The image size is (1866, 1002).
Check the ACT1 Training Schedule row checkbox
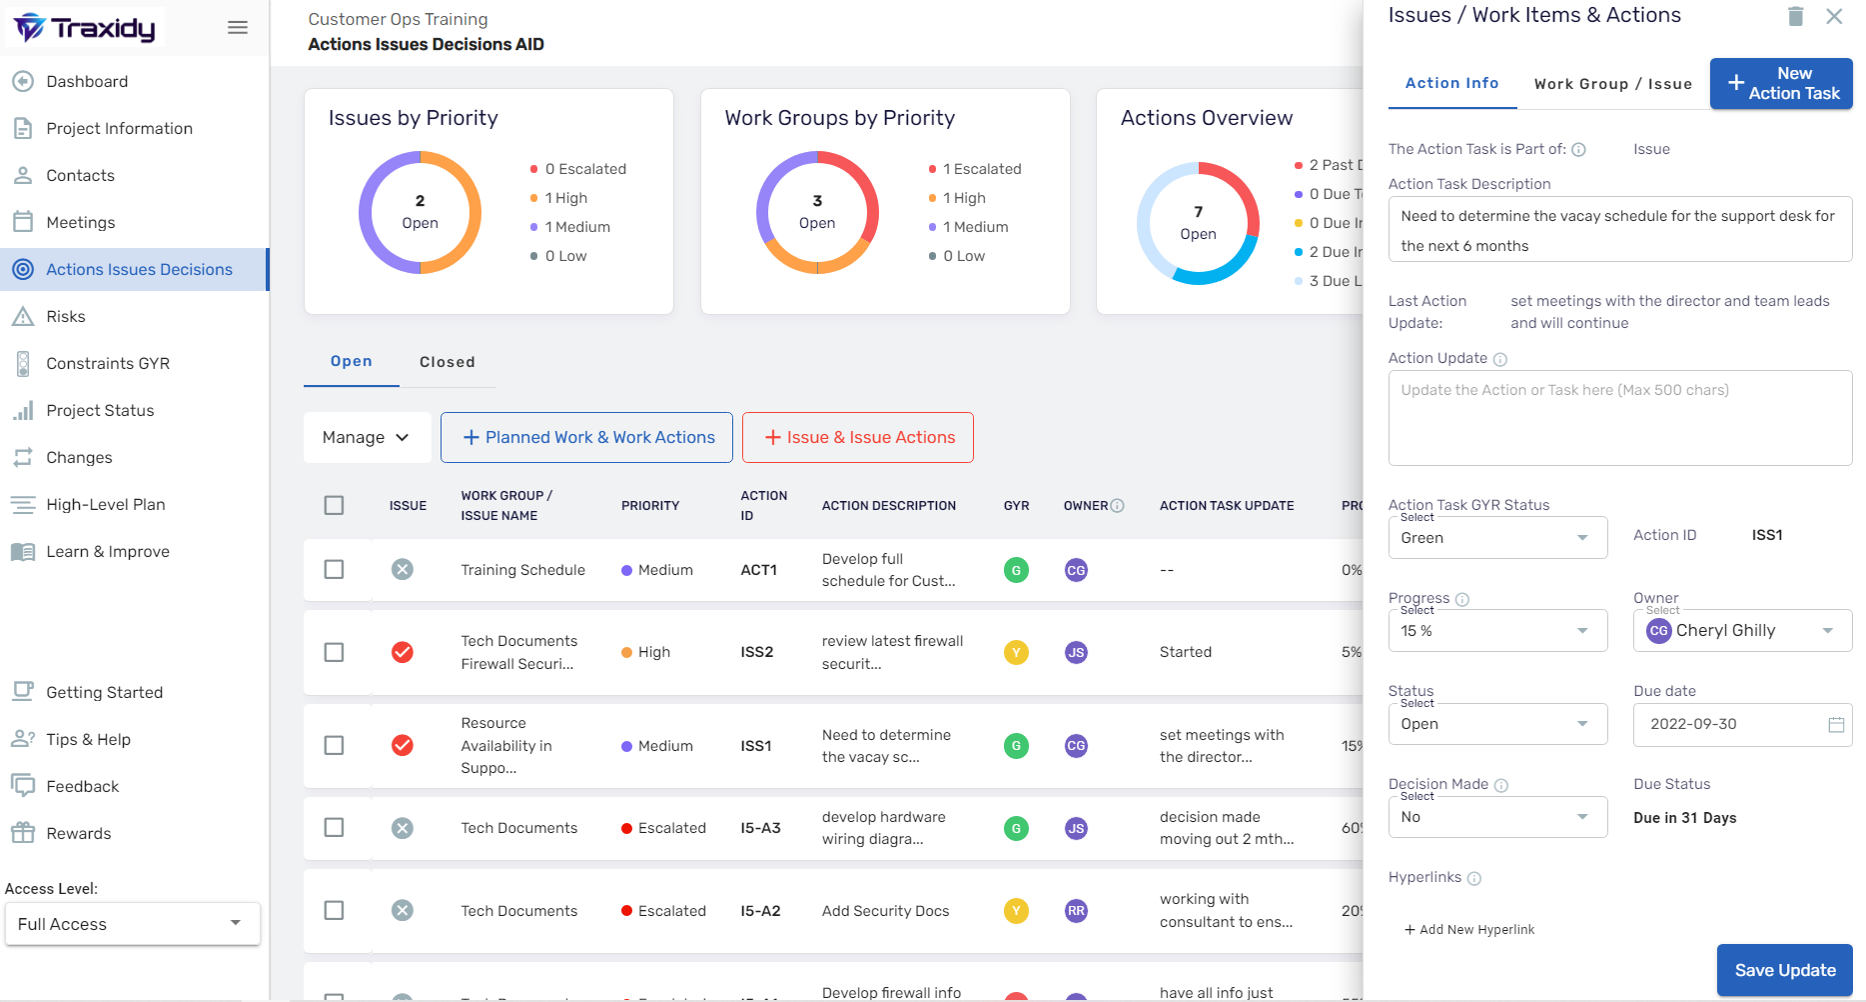click(x=334, y=569)
